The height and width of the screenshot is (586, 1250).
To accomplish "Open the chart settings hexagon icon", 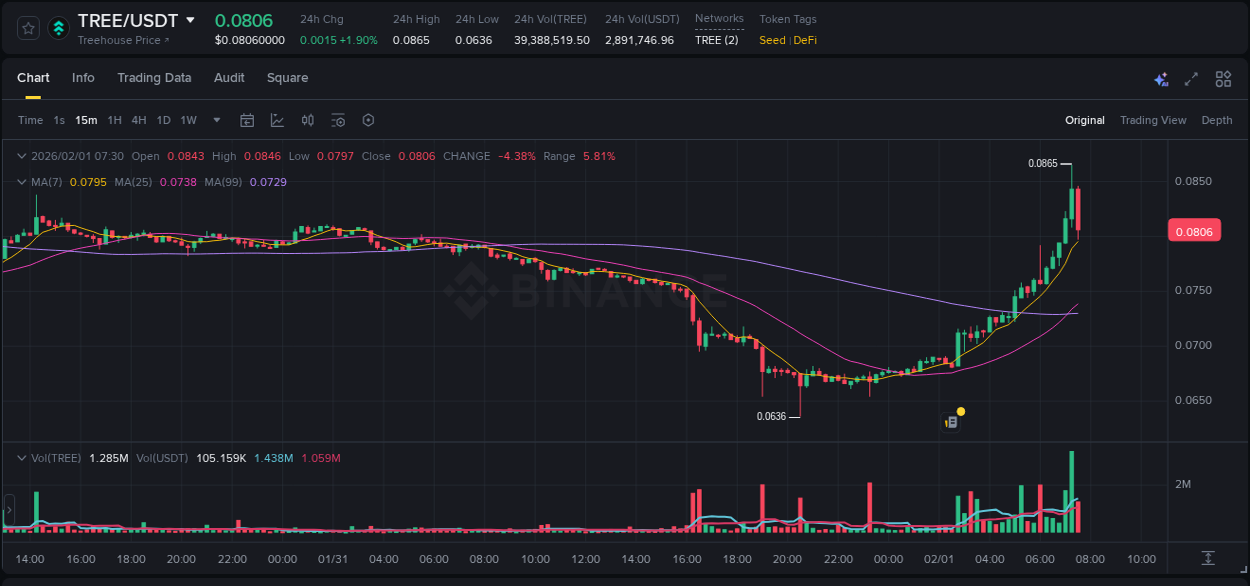I will click(368, 120).
